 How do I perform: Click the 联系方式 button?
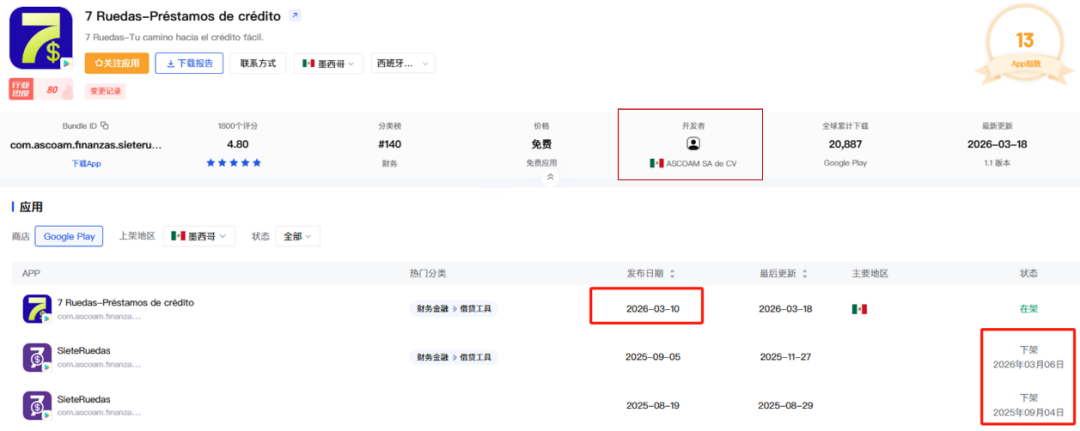[258, 63]
